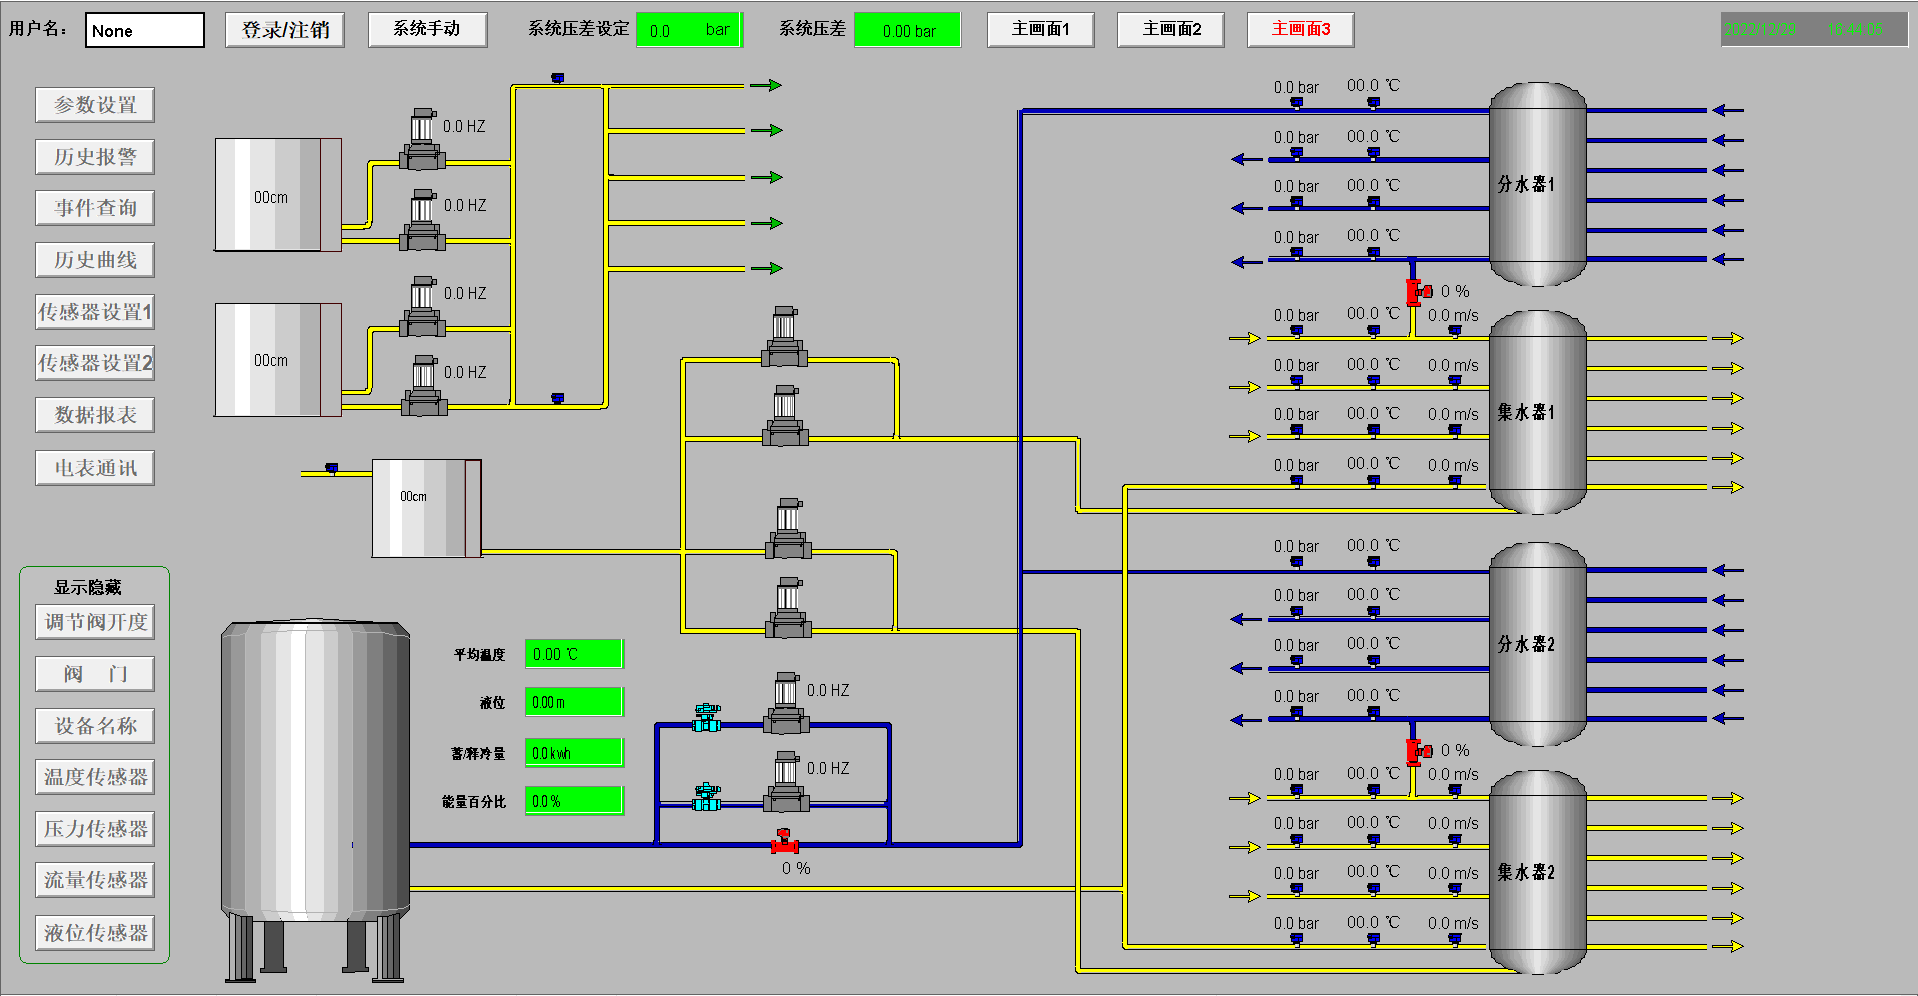Screen dimensions: 1918x996
Task: Toggle 液位传感器 display visibility
Action: coord(95,933)
